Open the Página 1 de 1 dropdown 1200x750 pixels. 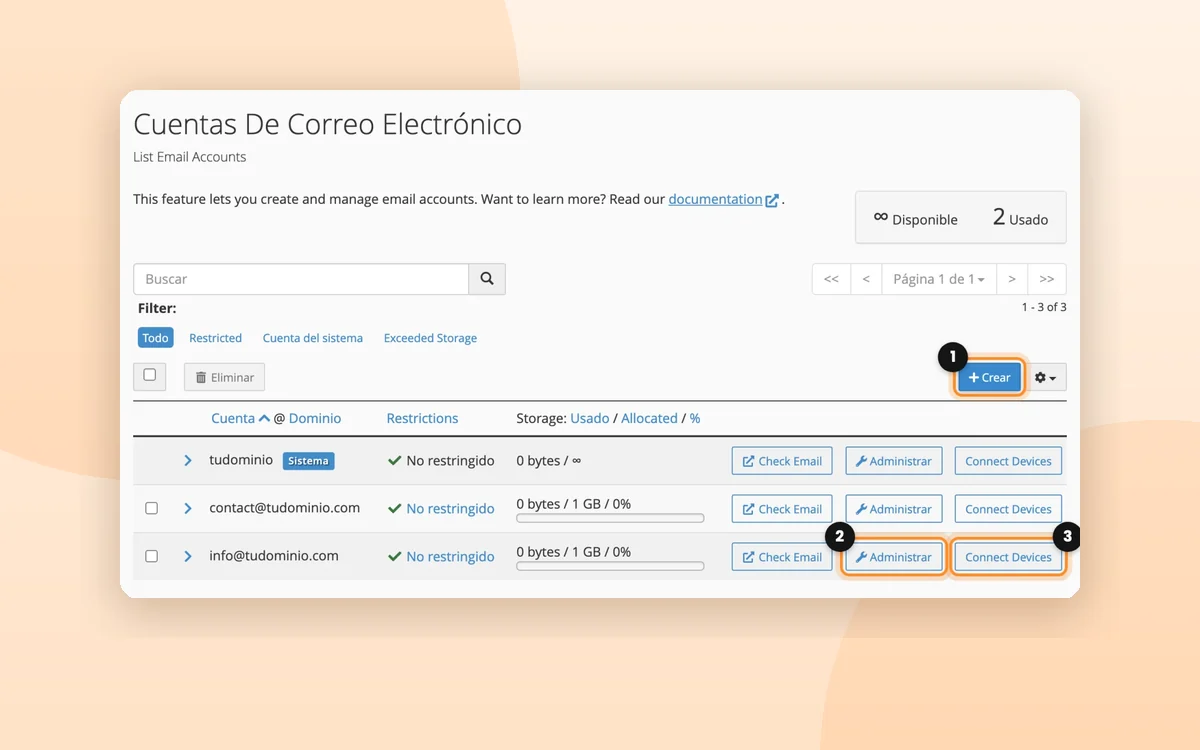click(x=939, y=279)
